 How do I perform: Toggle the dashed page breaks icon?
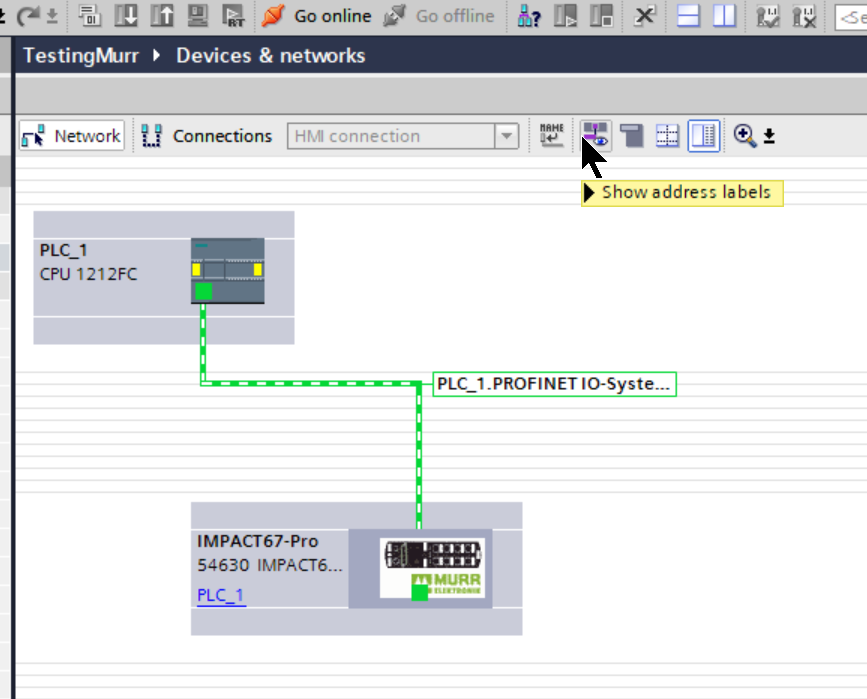667,135
